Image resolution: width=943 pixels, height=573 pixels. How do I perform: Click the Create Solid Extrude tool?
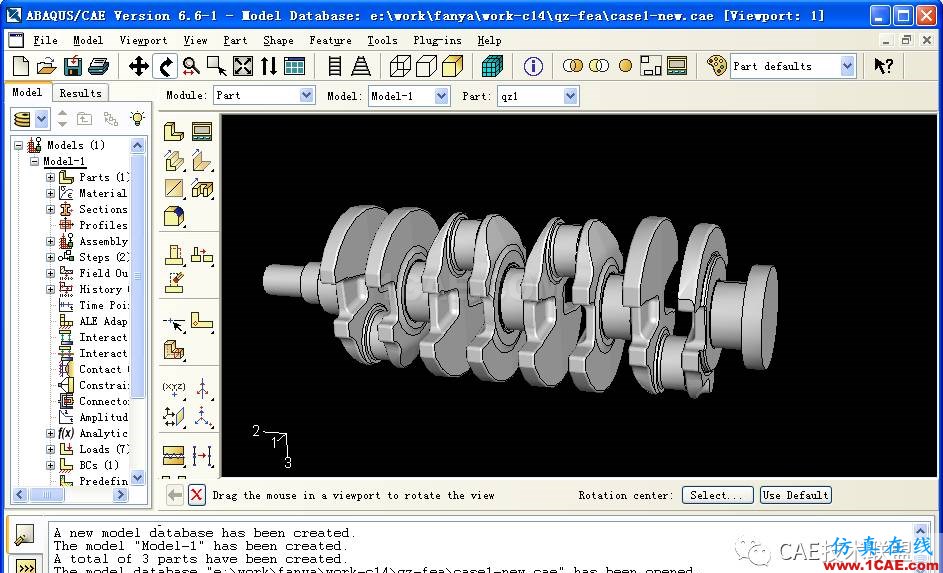tap(174, 161)
